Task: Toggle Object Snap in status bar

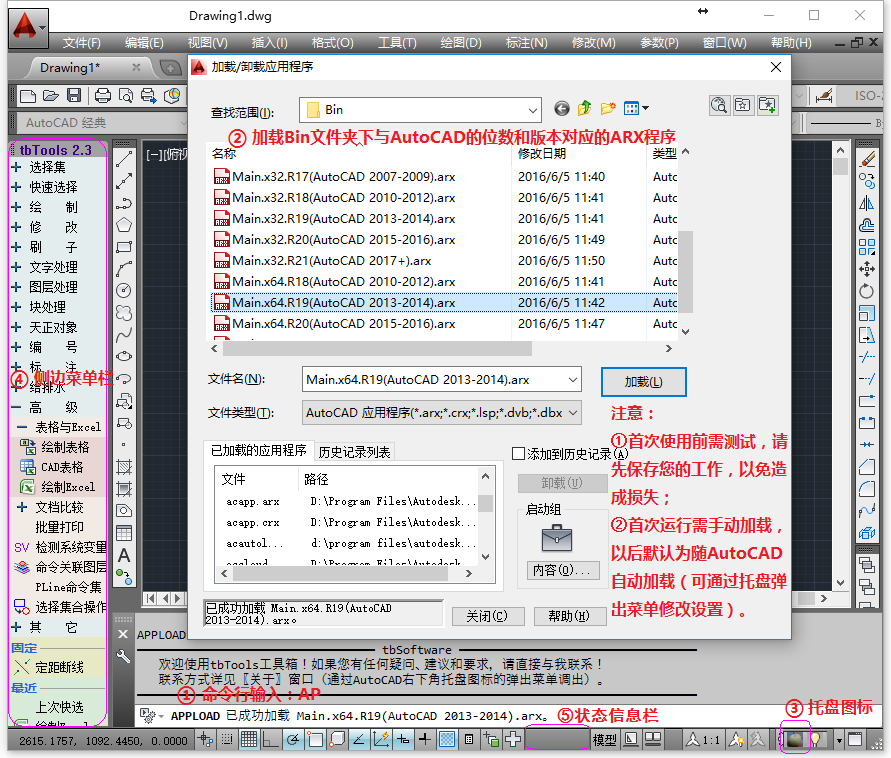Action: (315, 739)
